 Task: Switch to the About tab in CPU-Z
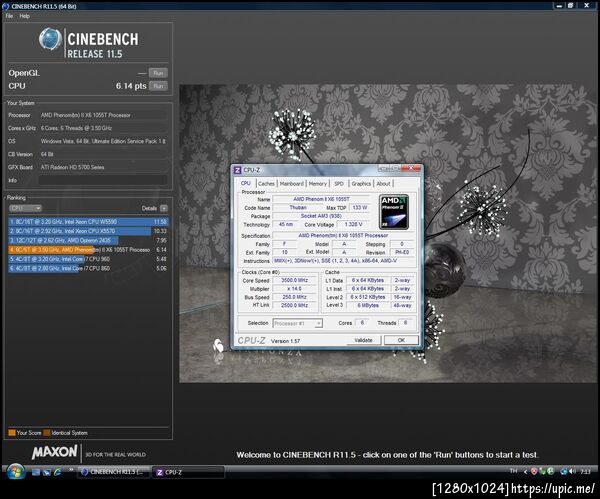pyautogui.click(x=383, y=184)
